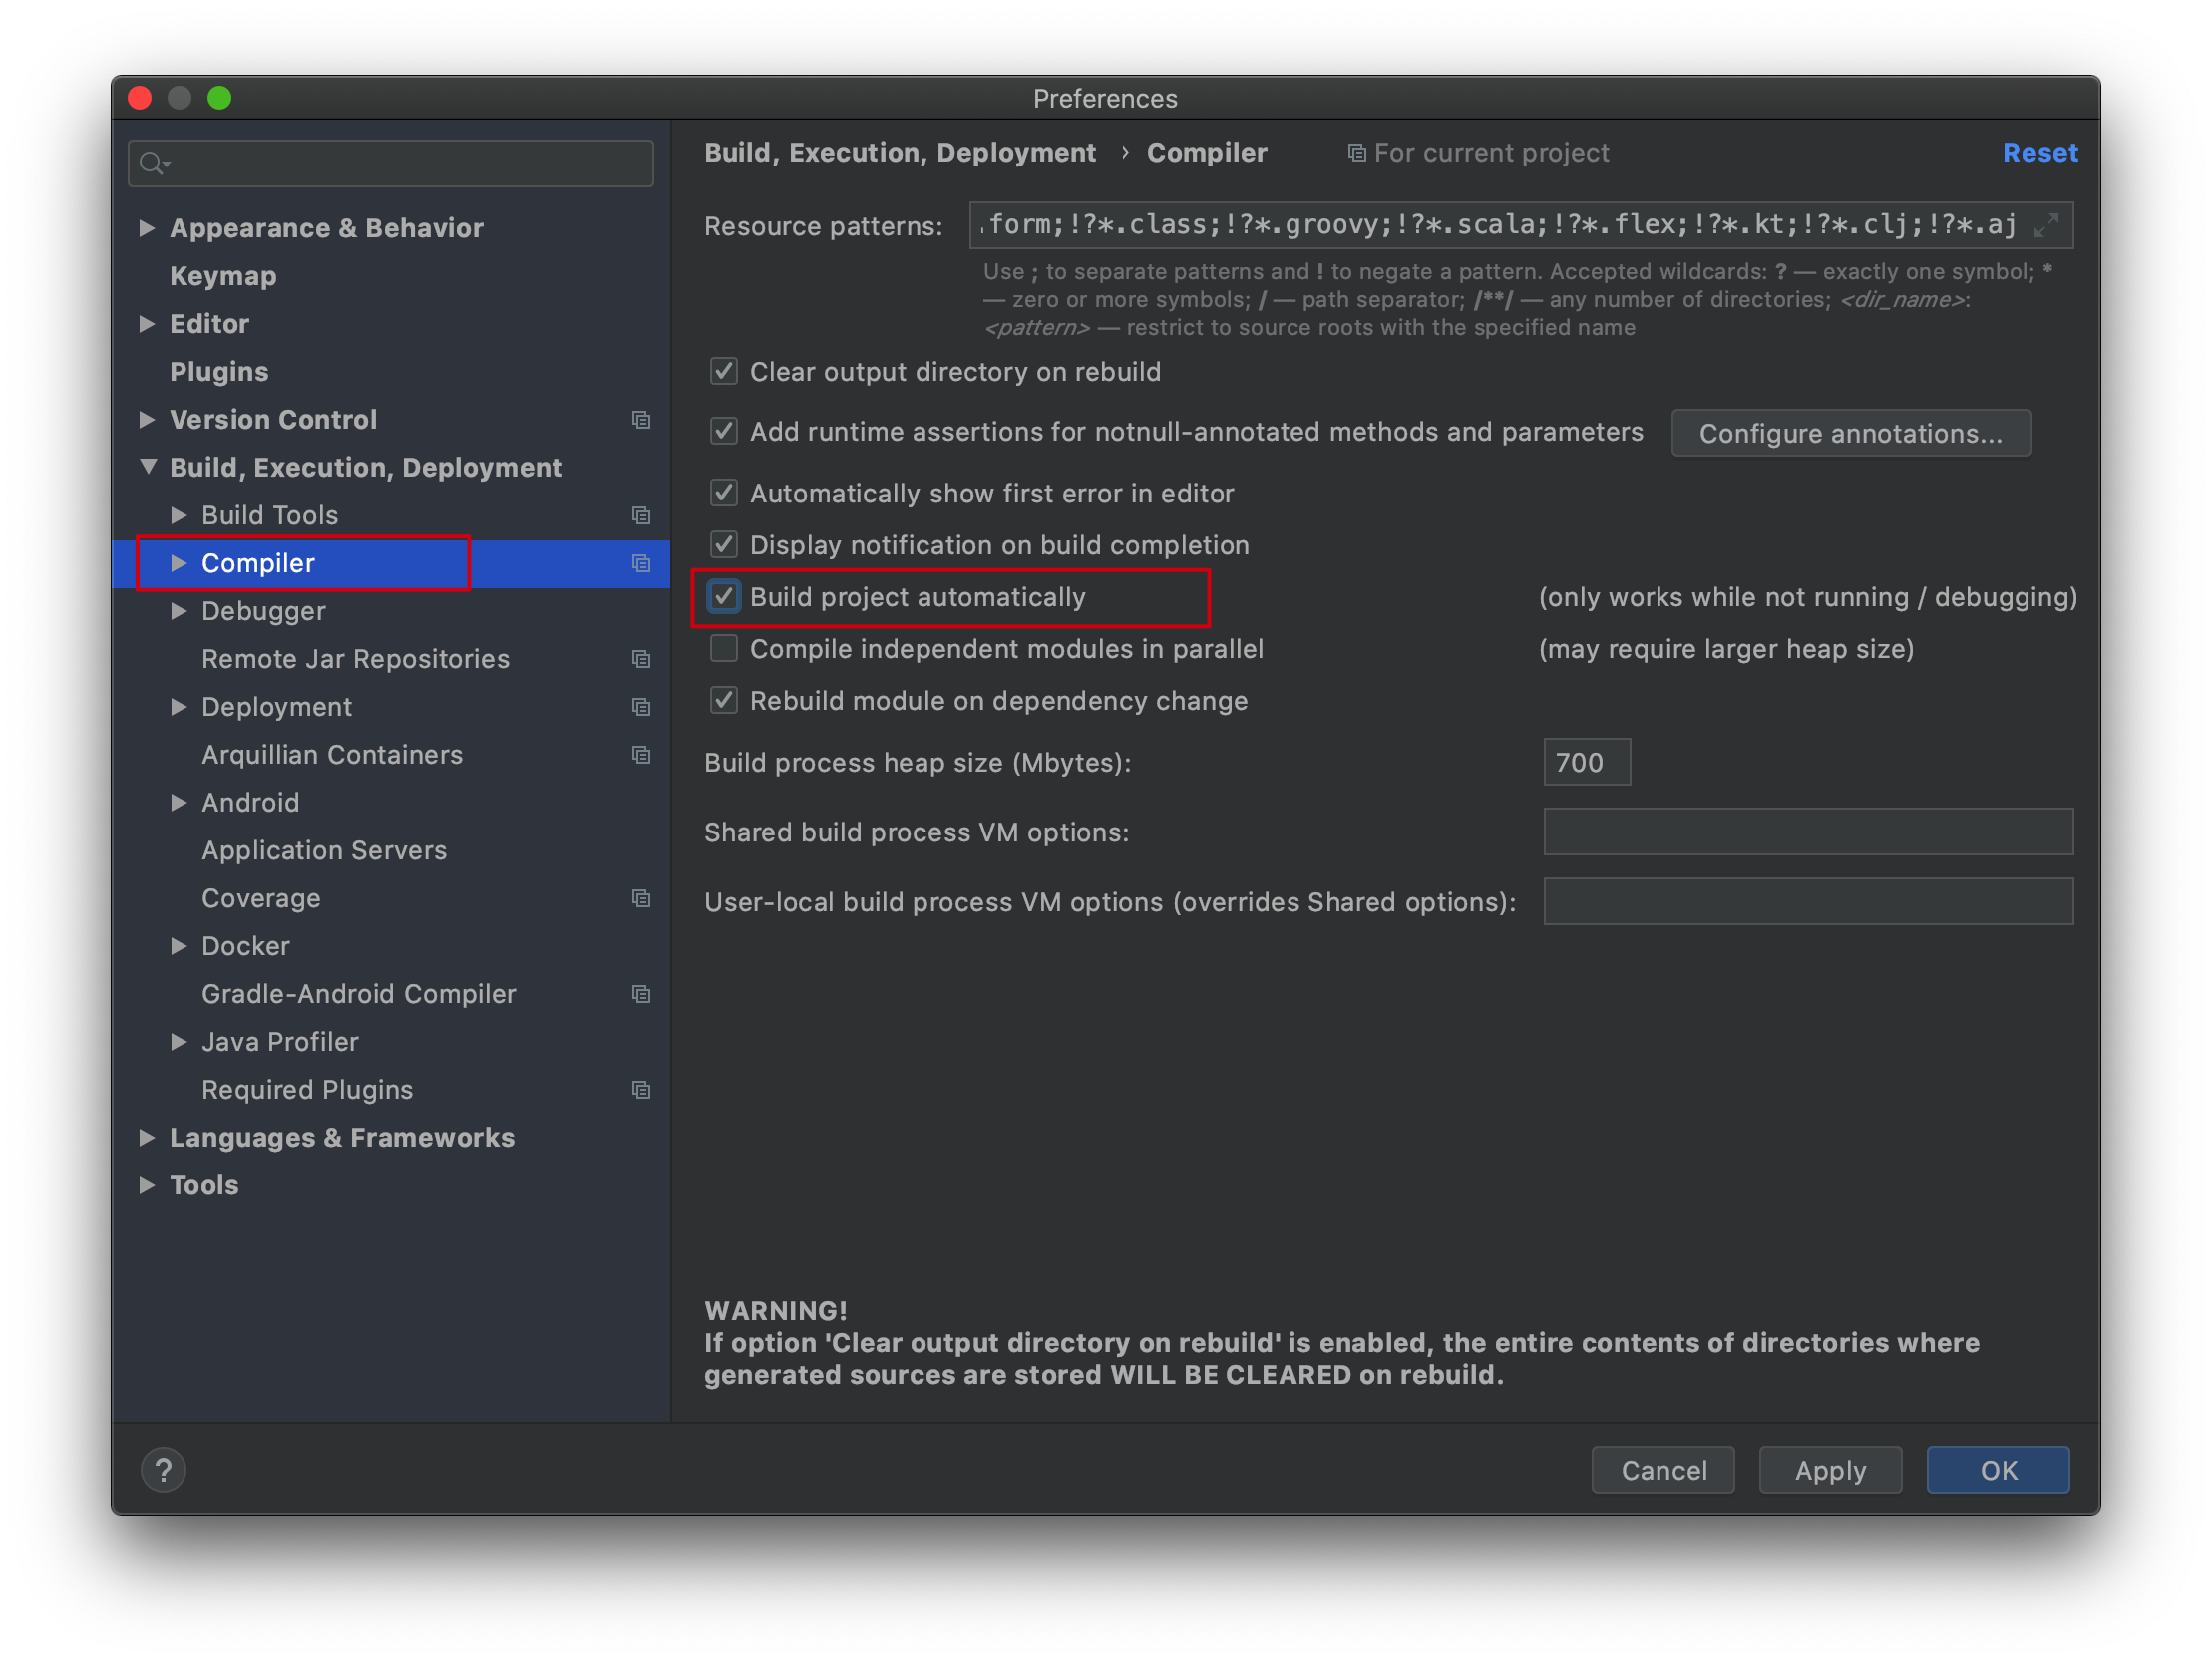Click the Reset link
Screen dimensions: 2212x1663
2040,153
